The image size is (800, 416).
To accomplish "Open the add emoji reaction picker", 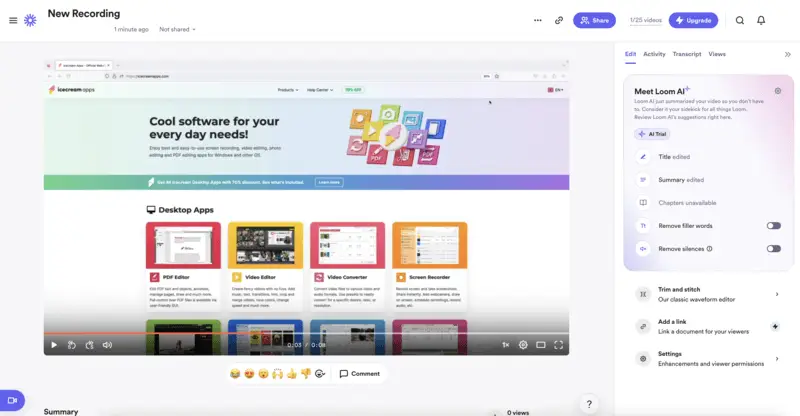I will tap(320, 374).
